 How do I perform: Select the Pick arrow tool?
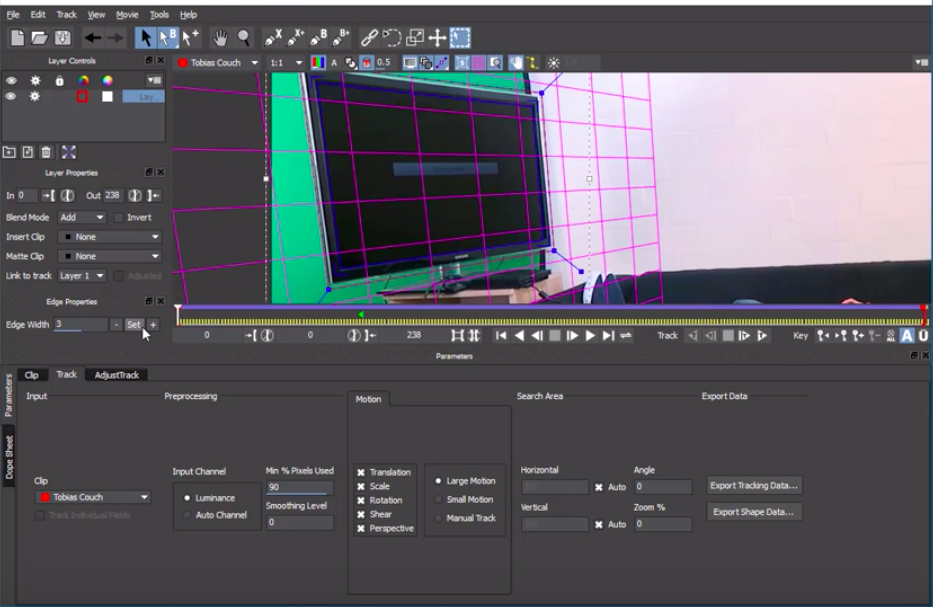pyautogui.click(x=145, y=38)
